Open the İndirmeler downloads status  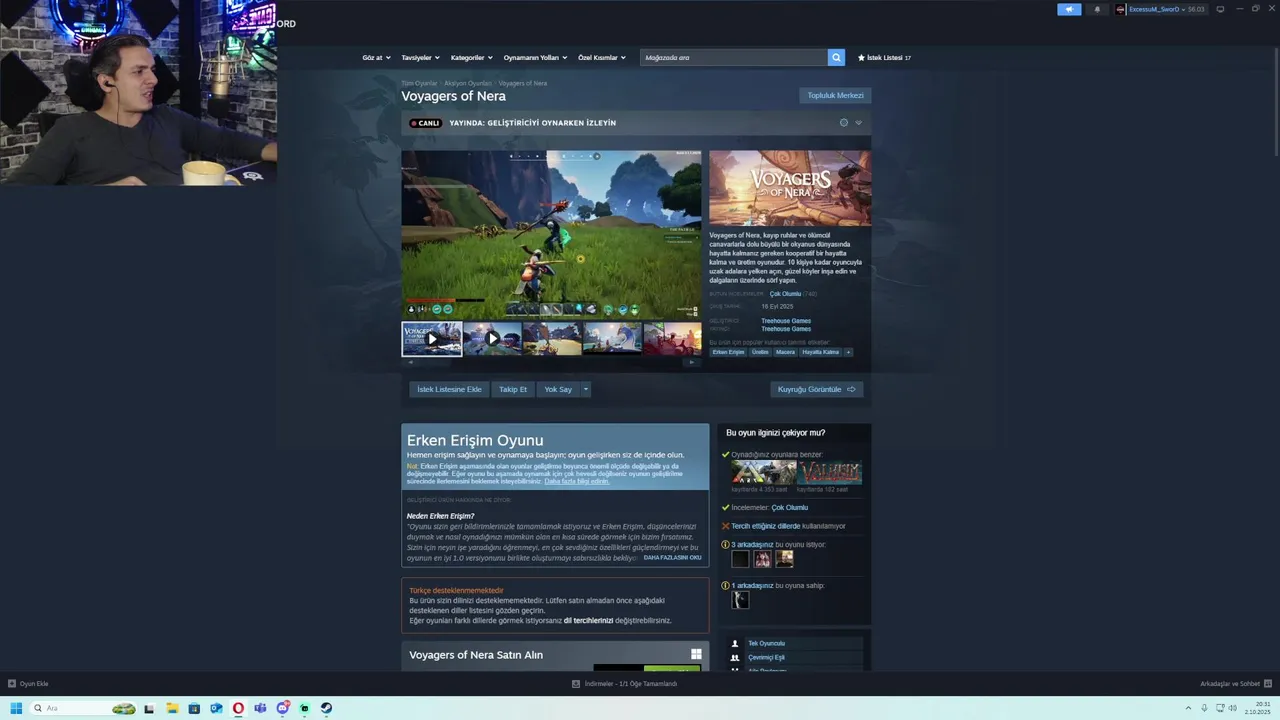(624, 684)
